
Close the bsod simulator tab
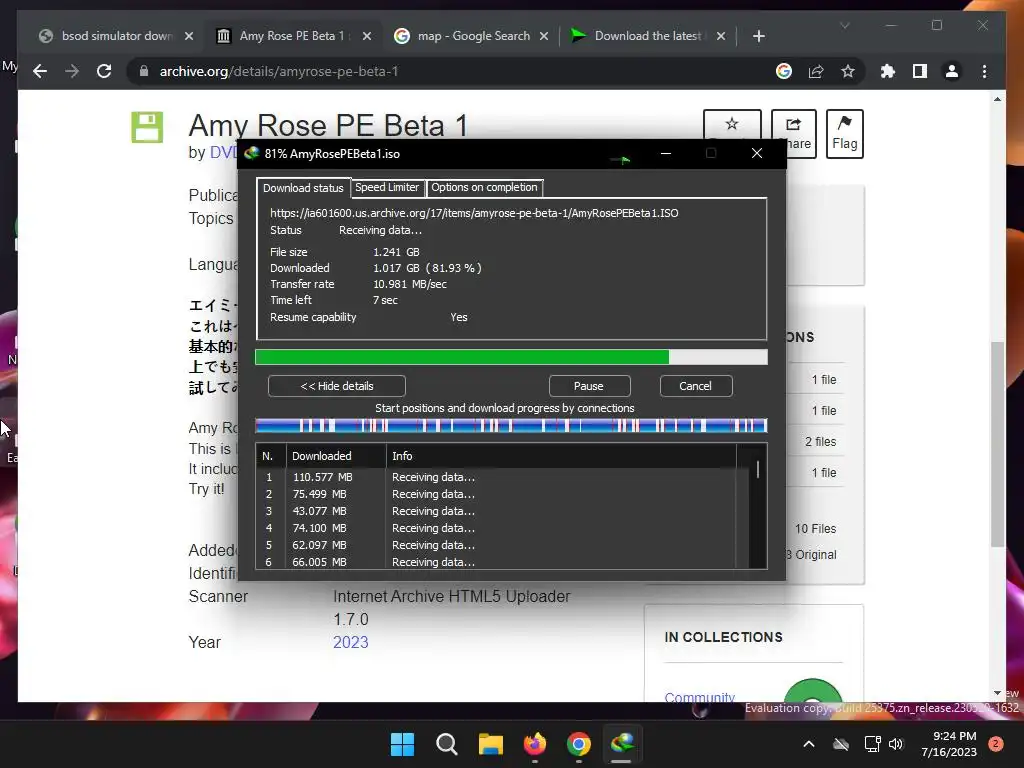pyautogui.click(x=189, y=36)
